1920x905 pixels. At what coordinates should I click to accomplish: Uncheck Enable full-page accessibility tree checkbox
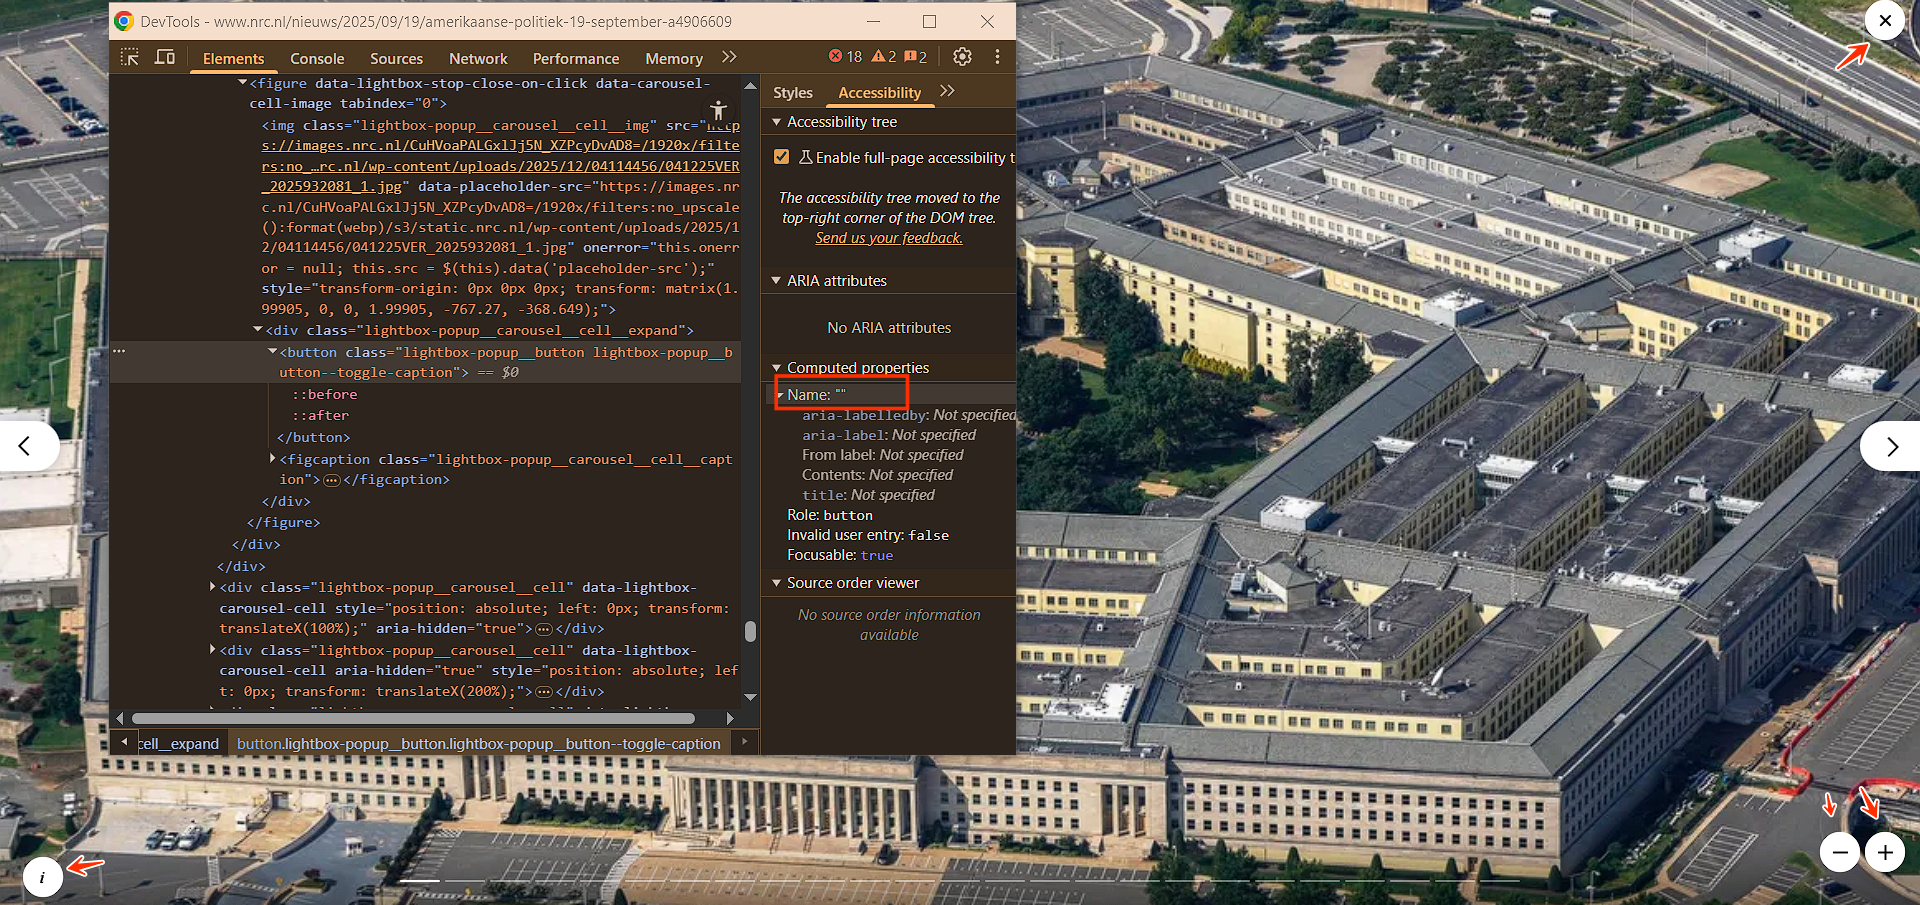click(x=782, y=157)
